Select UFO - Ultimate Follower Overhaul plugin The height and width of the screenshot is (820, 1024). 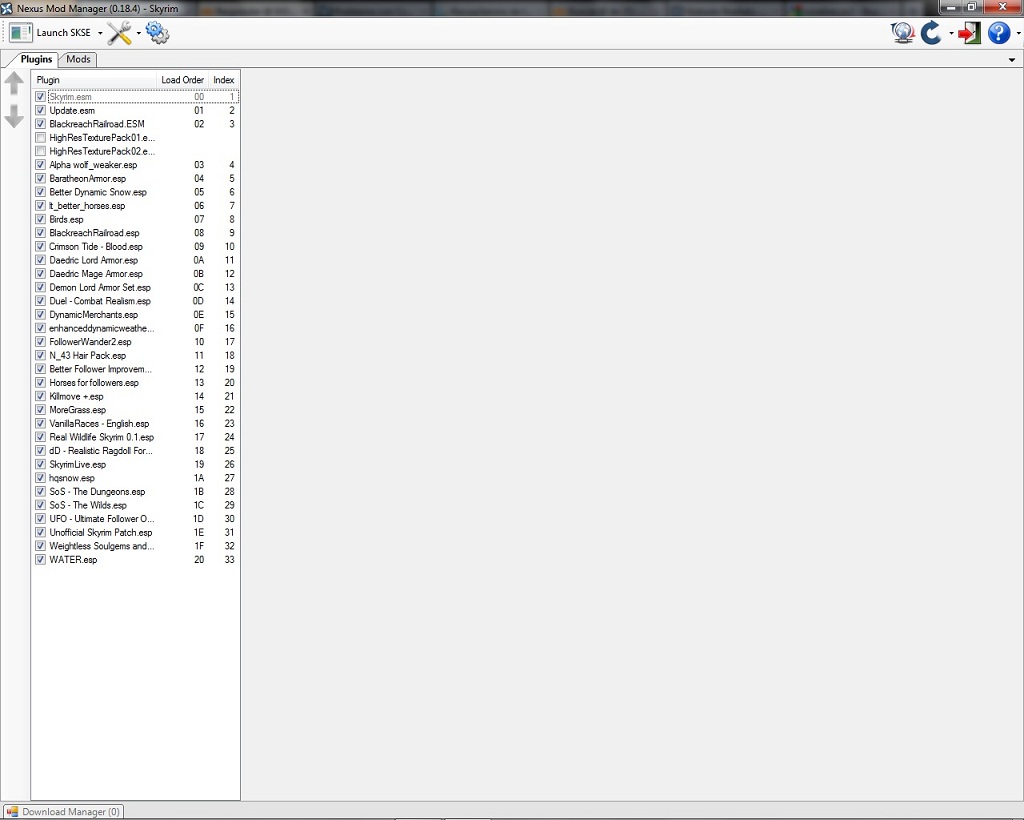[x=136, y=519]
